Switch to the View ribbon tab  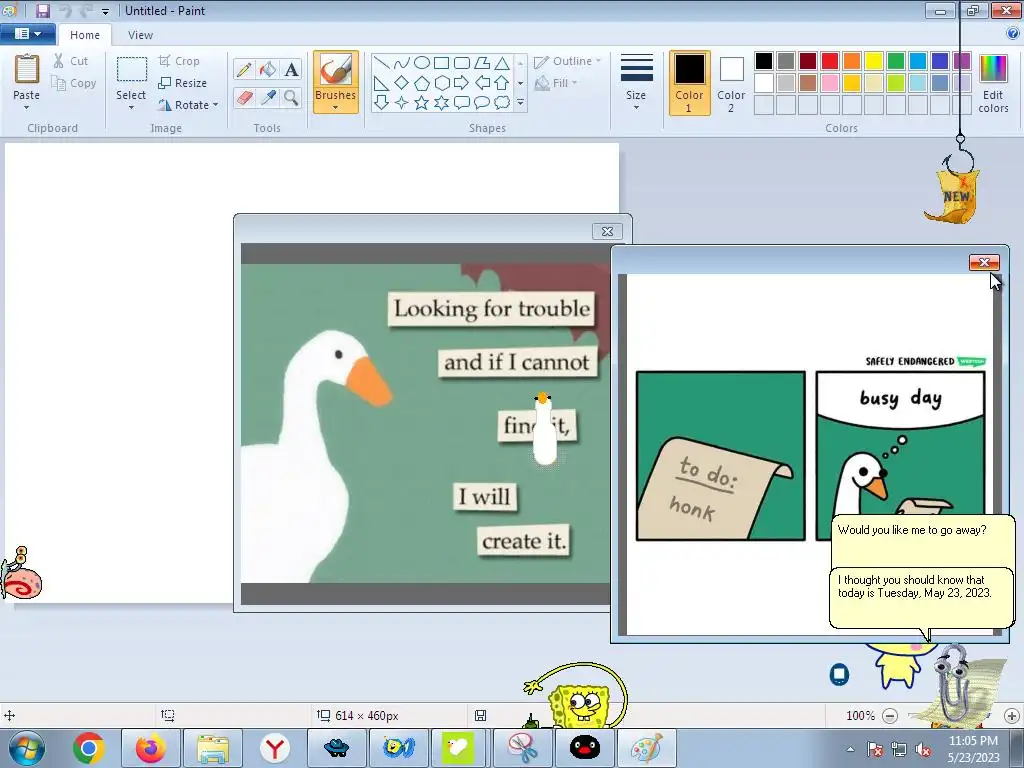pos(140,35)
